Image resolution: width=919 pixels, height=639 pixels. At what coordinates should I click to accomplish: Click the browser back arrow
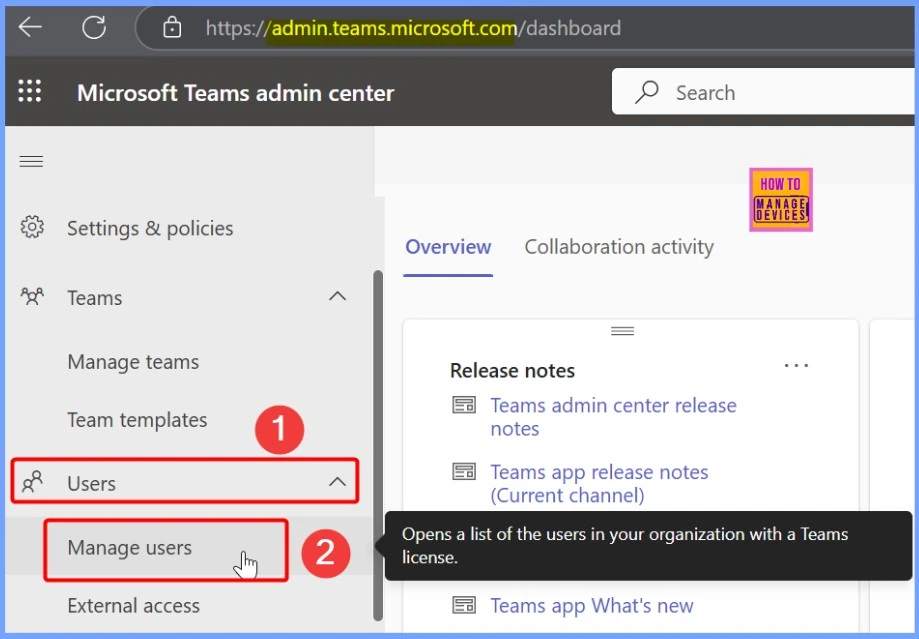[x=30, y=27]
